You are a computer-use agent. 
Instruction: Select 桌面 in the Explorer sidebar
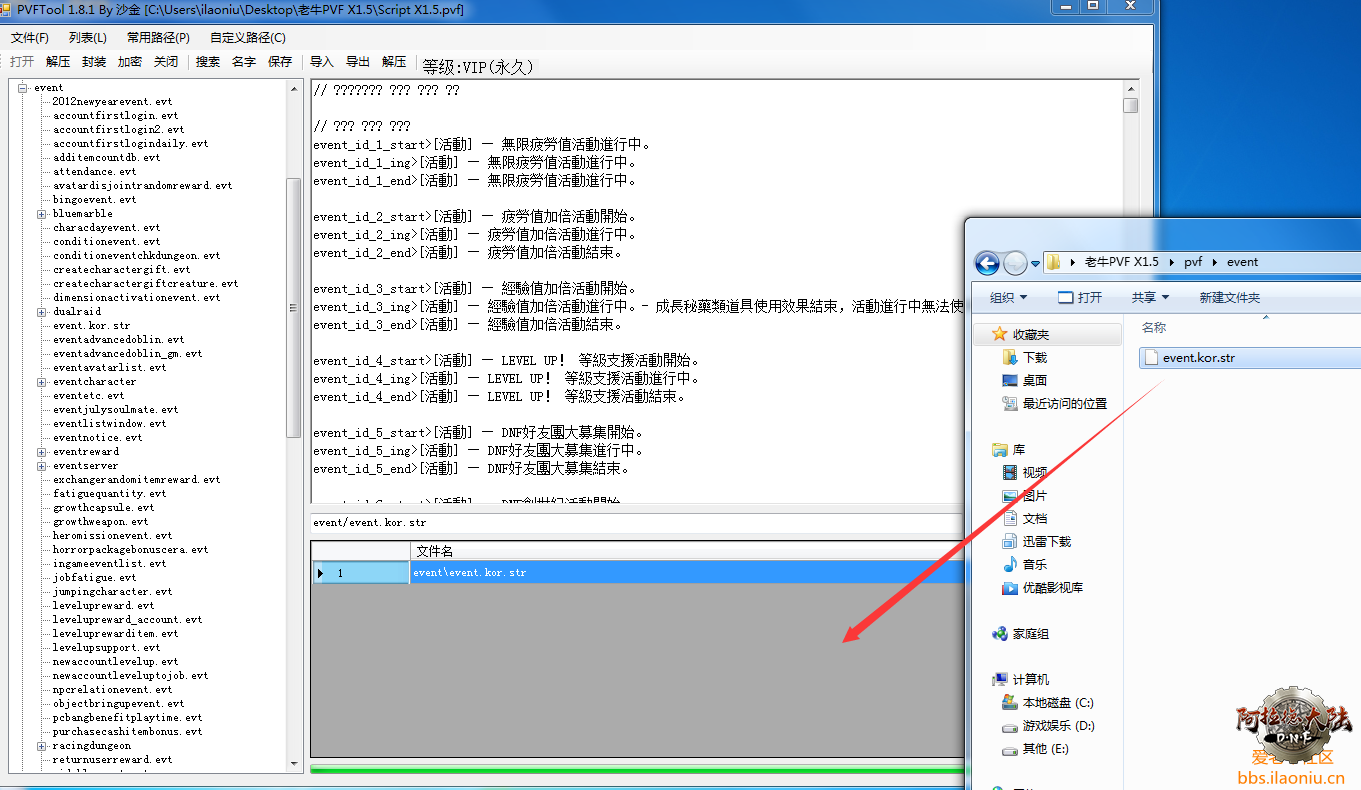[1034, 380]
